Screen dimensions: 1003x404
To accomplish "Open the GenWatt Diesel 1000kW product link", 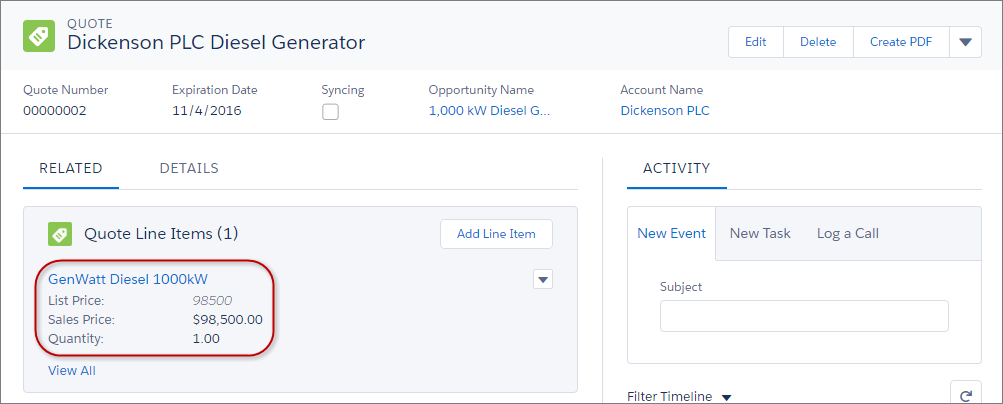I will (128, 279).
